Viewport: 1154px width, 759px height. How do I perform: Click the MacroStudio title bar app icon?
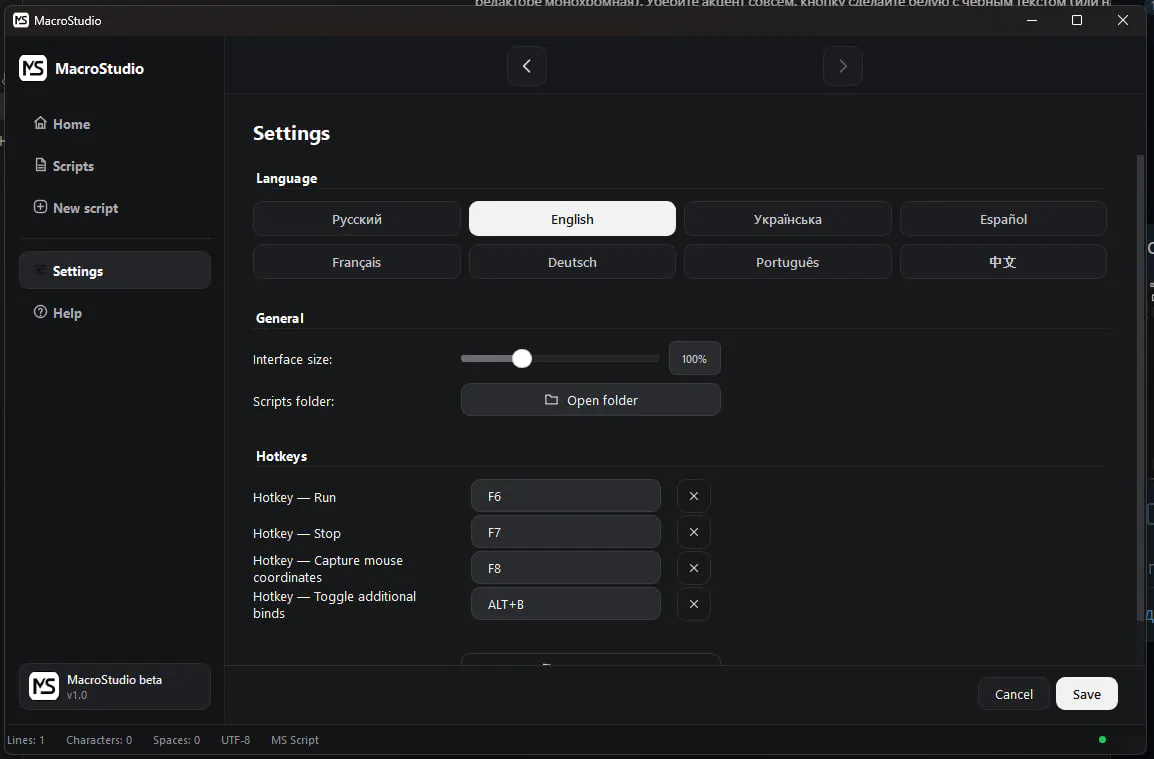[21, 21]
